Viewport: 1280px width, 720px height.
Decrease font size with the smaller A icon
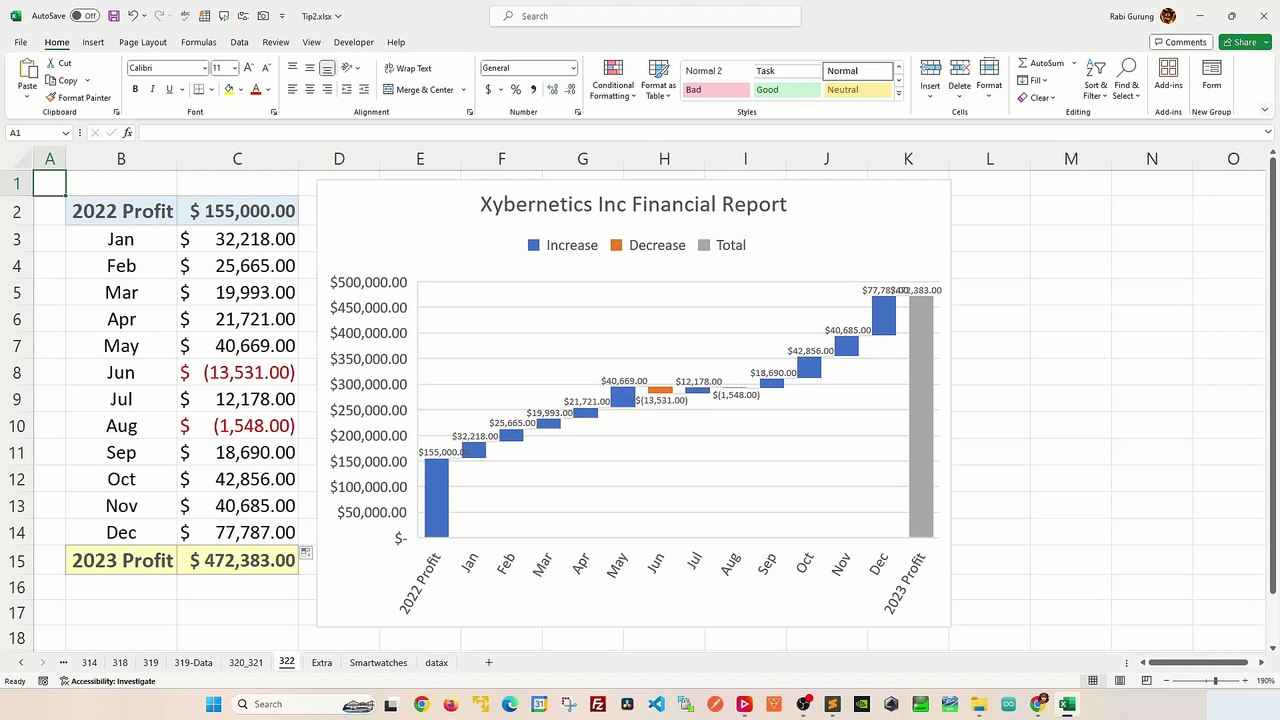(x=264, y=68)
